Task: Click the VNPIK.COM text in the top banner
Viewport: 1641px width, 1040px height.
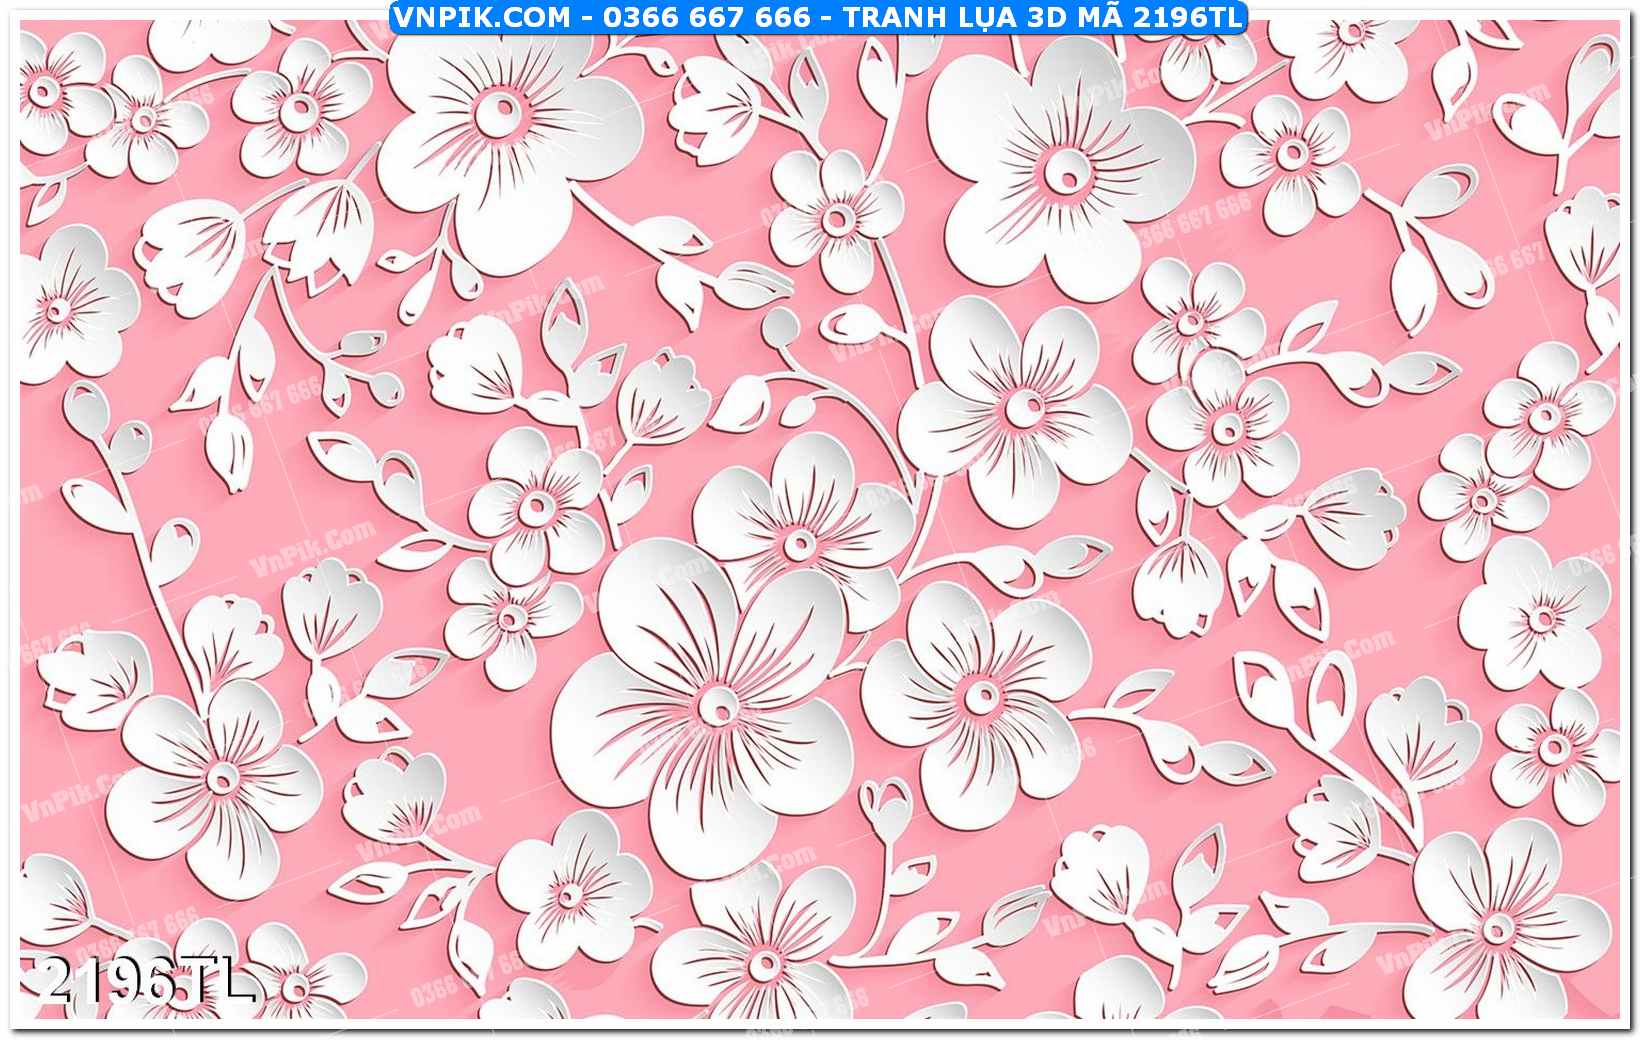Action: click(482, 17)
